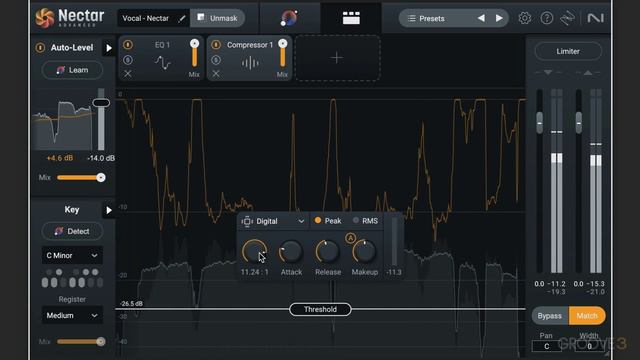Click the Attack knob
Screen dimensions: 640x360
click(x=291, y=252)
